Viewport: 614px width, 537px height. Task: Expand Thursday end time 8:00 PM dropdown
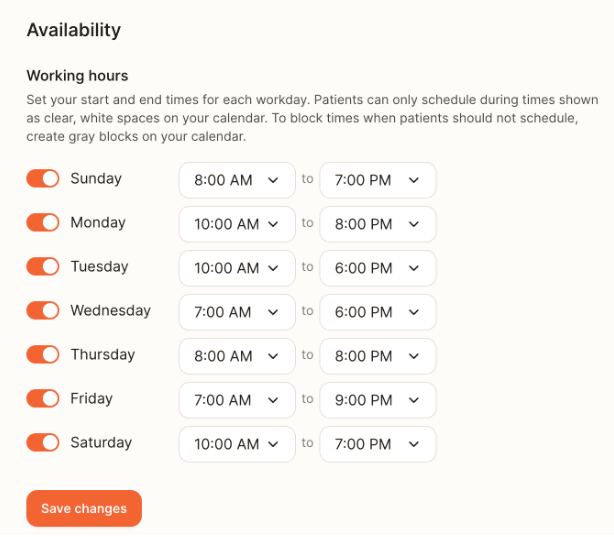[377, 356]
